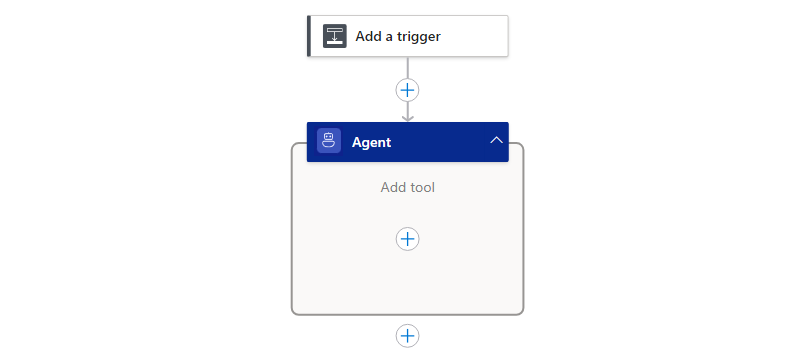The width and height of the screenshot is (800, 360).
Task: Collapse the Agent action with the chevron
Action: (x=496, y=140)
